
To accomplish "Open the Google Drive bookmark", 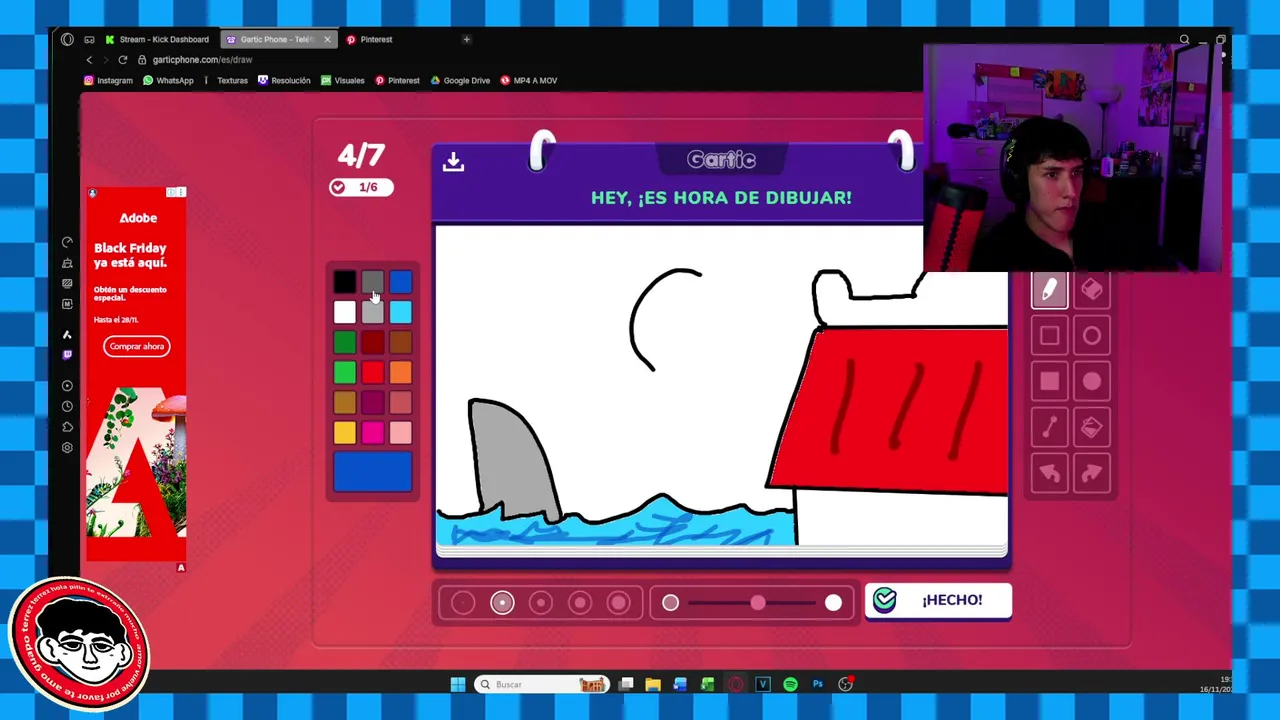I will coord(460,80).
